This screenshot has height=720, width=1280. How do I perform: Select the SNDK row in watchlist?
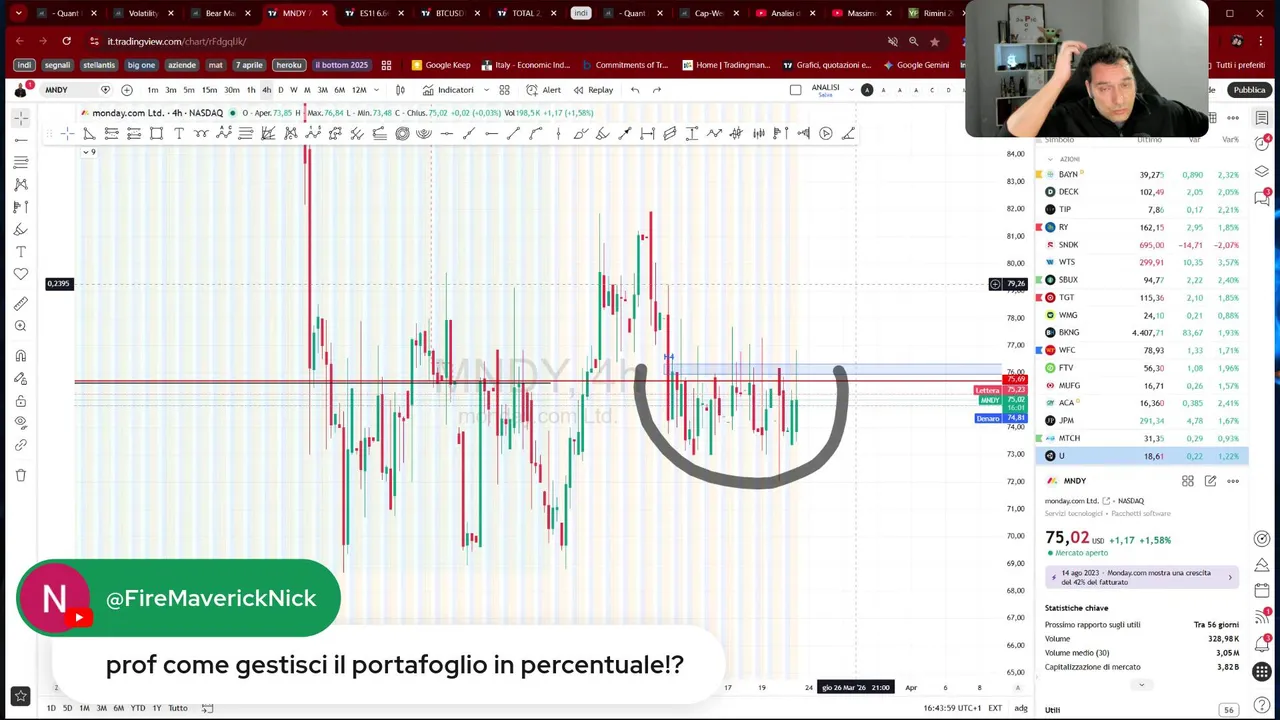point(1141,245)
